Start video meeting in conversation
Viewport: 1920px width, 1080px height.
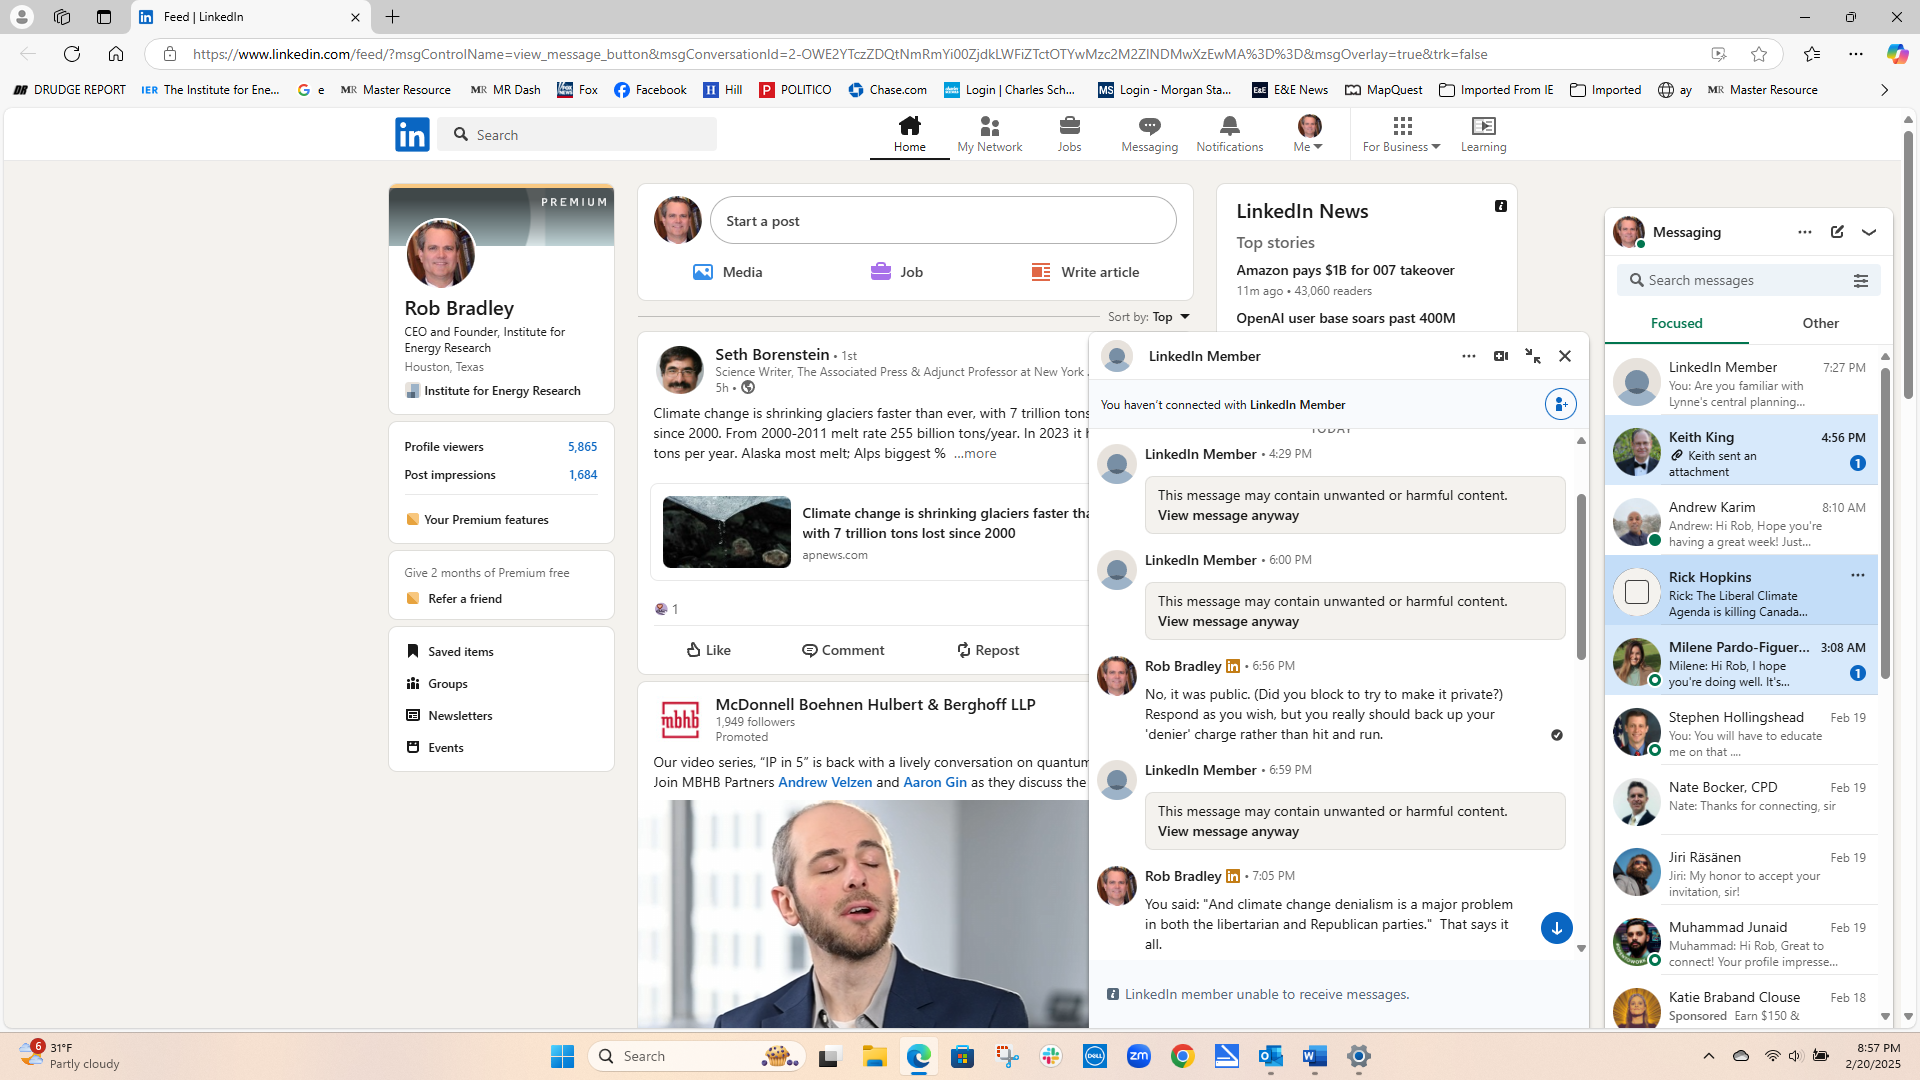pos(1501,356)
